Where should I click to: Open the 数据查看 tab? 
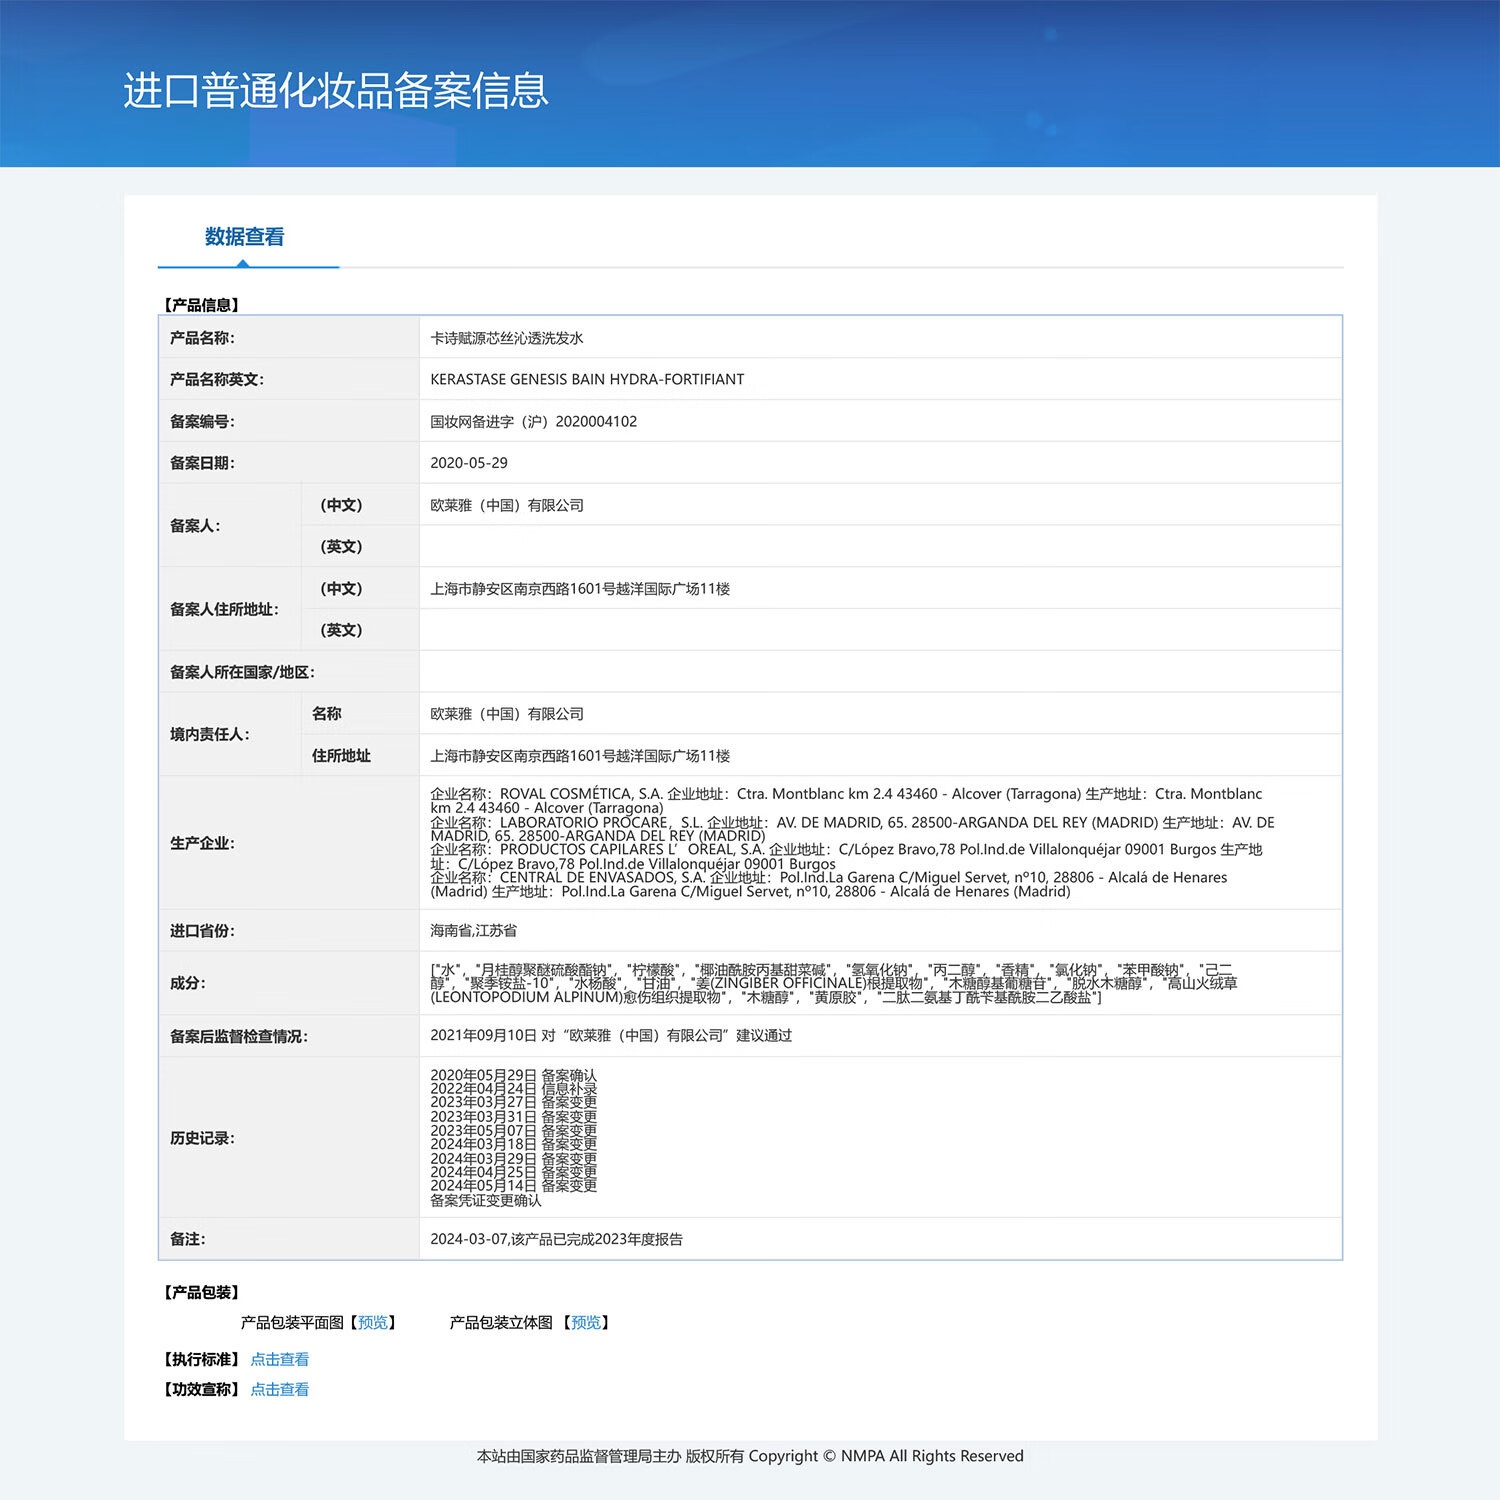click(x=244, y=237)
